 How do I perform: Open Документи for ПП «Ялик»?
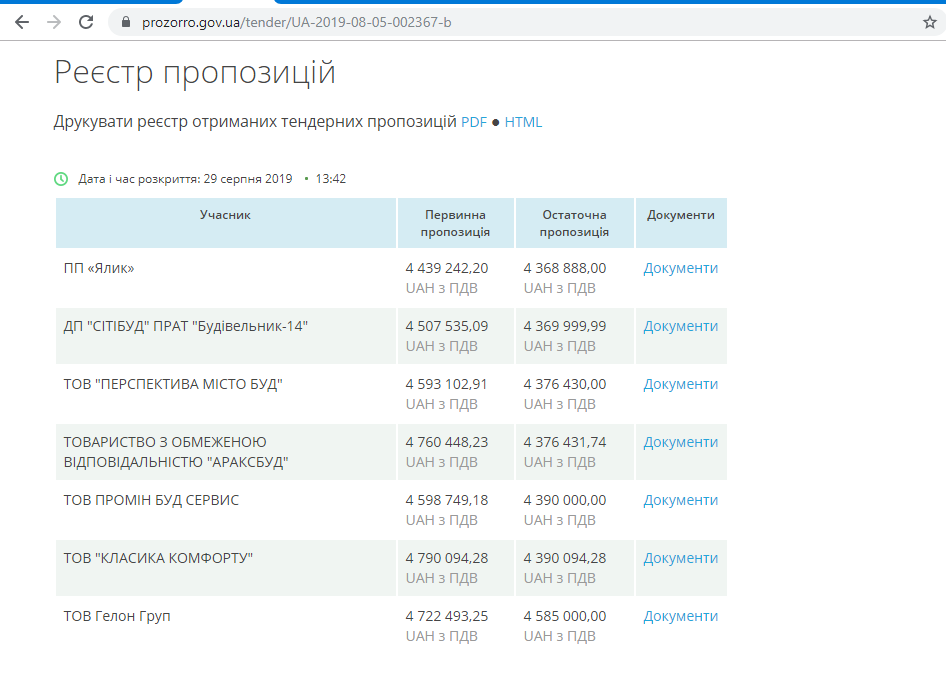[681, 268]
